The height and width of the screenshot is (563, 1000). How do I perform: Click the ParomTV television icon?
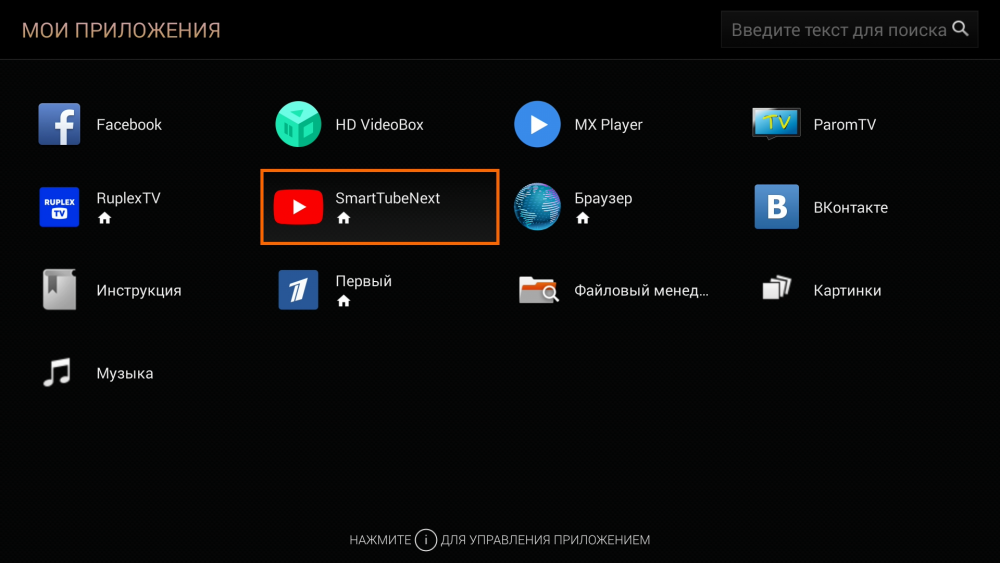pyautogui.click(x=776, y=124)
